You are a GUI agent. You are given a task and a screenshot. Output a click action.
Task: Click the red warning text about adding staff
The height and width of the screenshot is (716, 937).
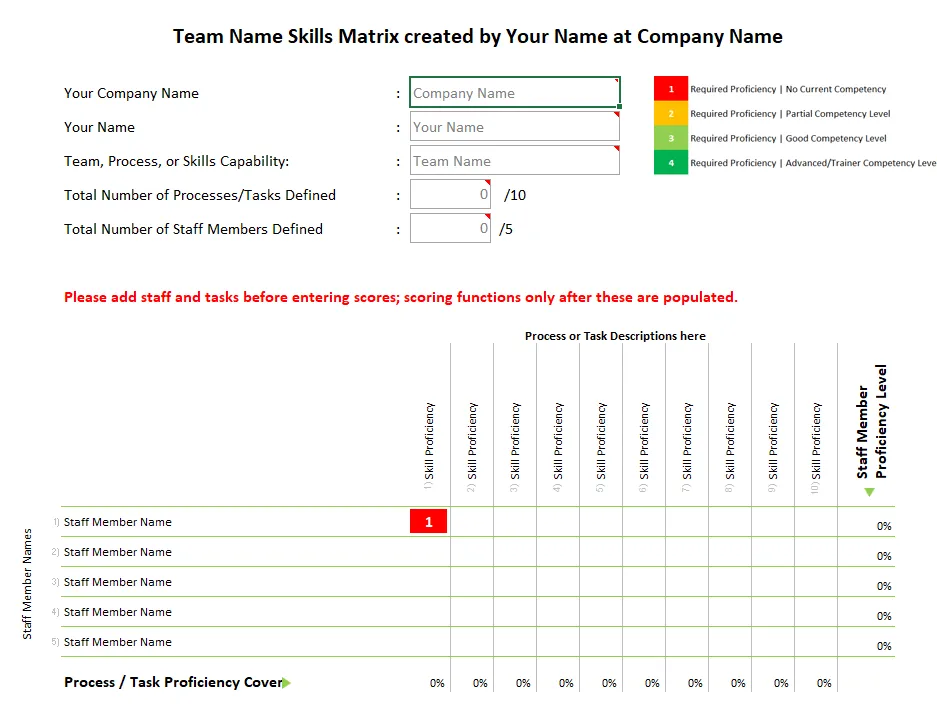pos(400,297)
